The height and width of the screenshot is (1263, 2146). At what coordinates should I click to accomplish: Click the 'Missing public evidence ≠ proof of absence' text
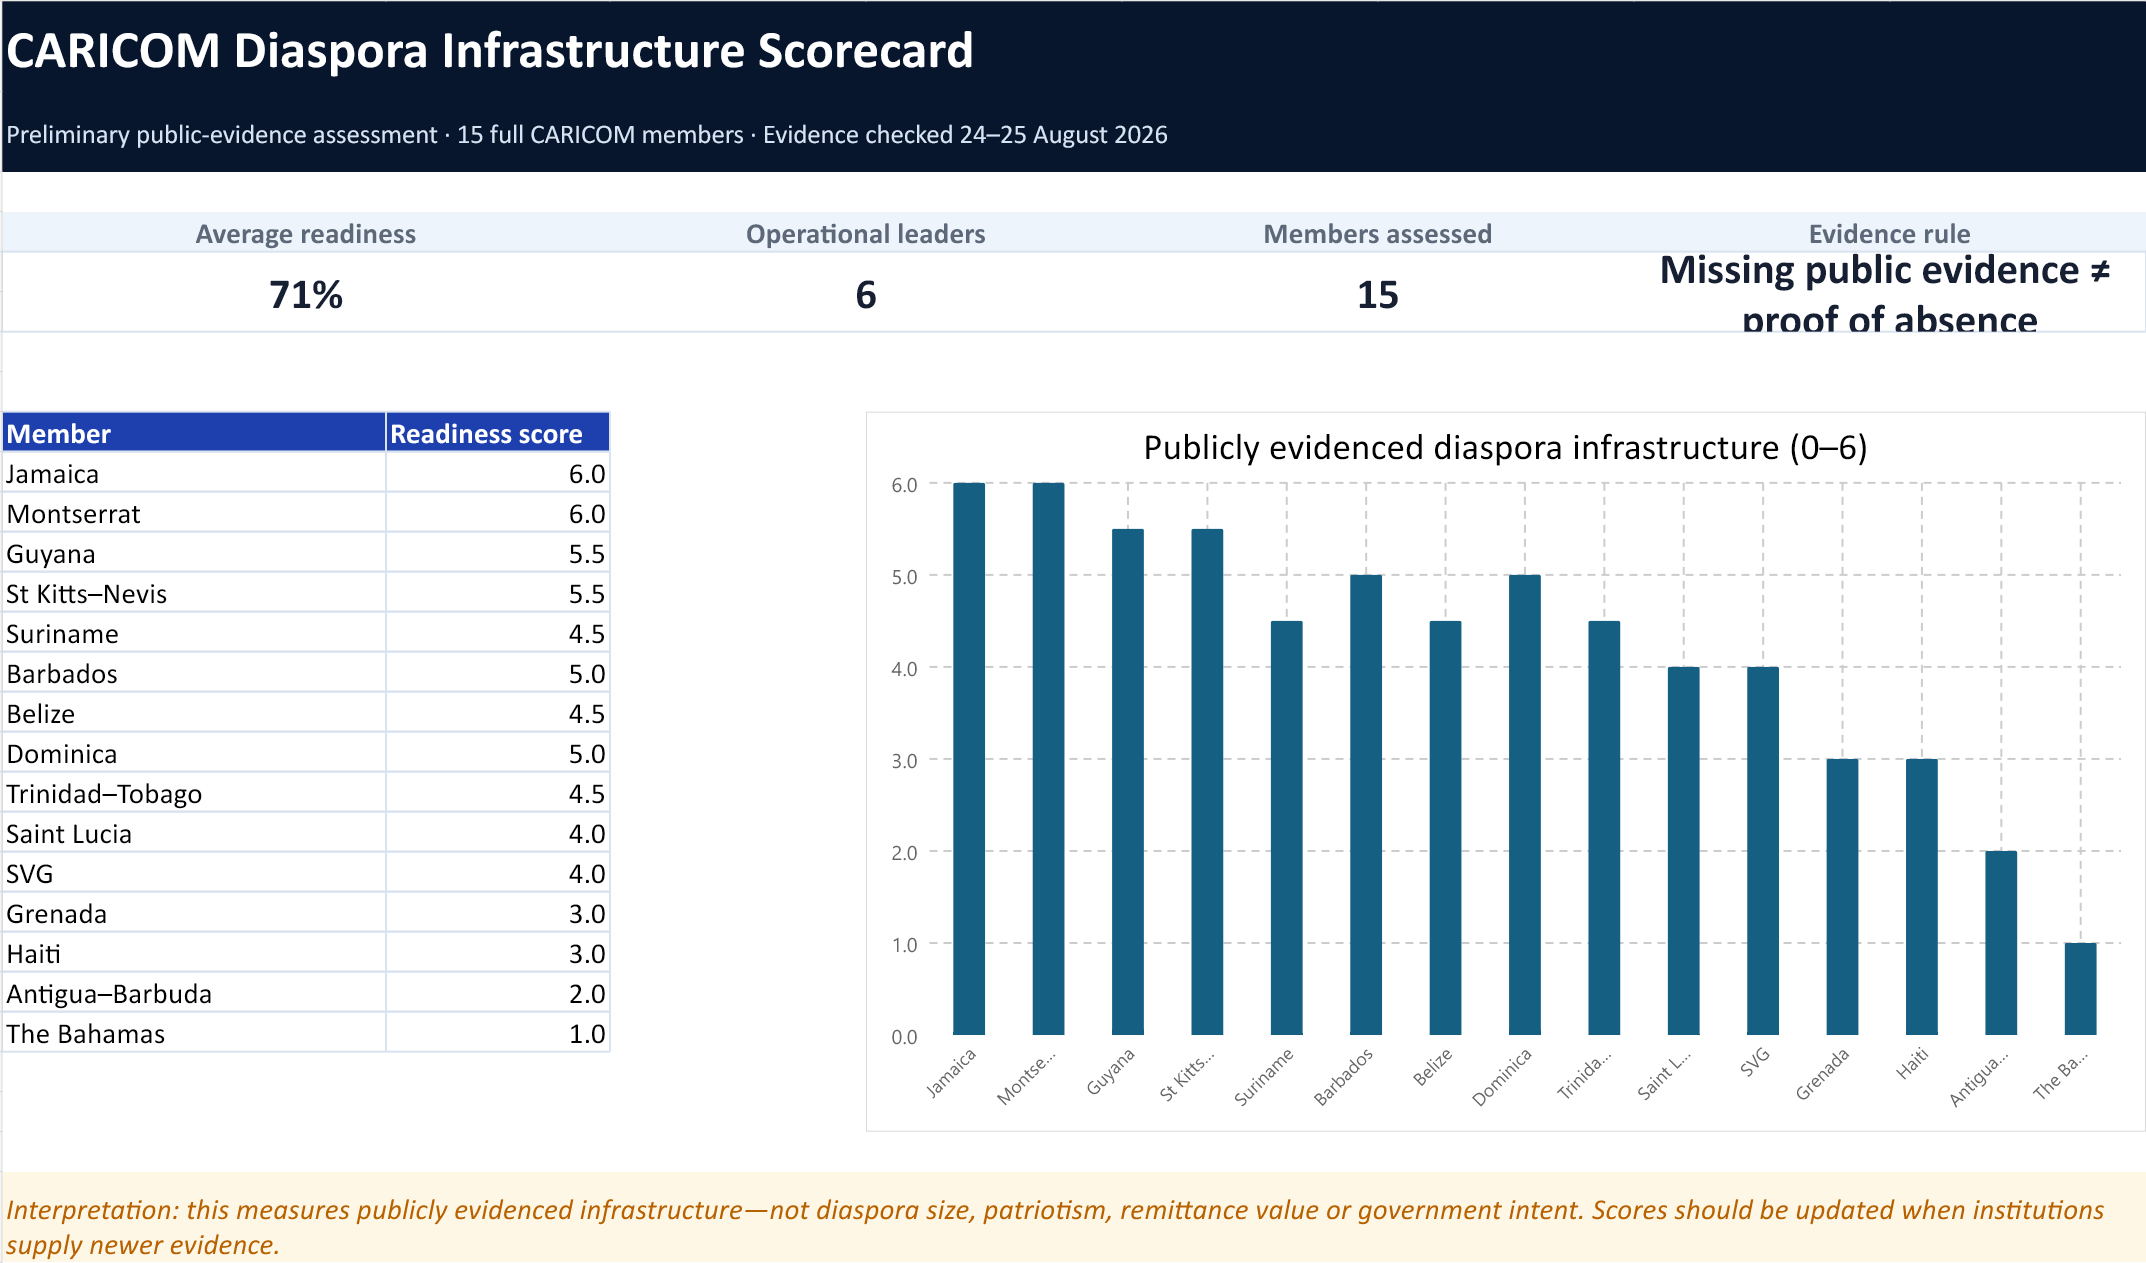pos(1887,293)
